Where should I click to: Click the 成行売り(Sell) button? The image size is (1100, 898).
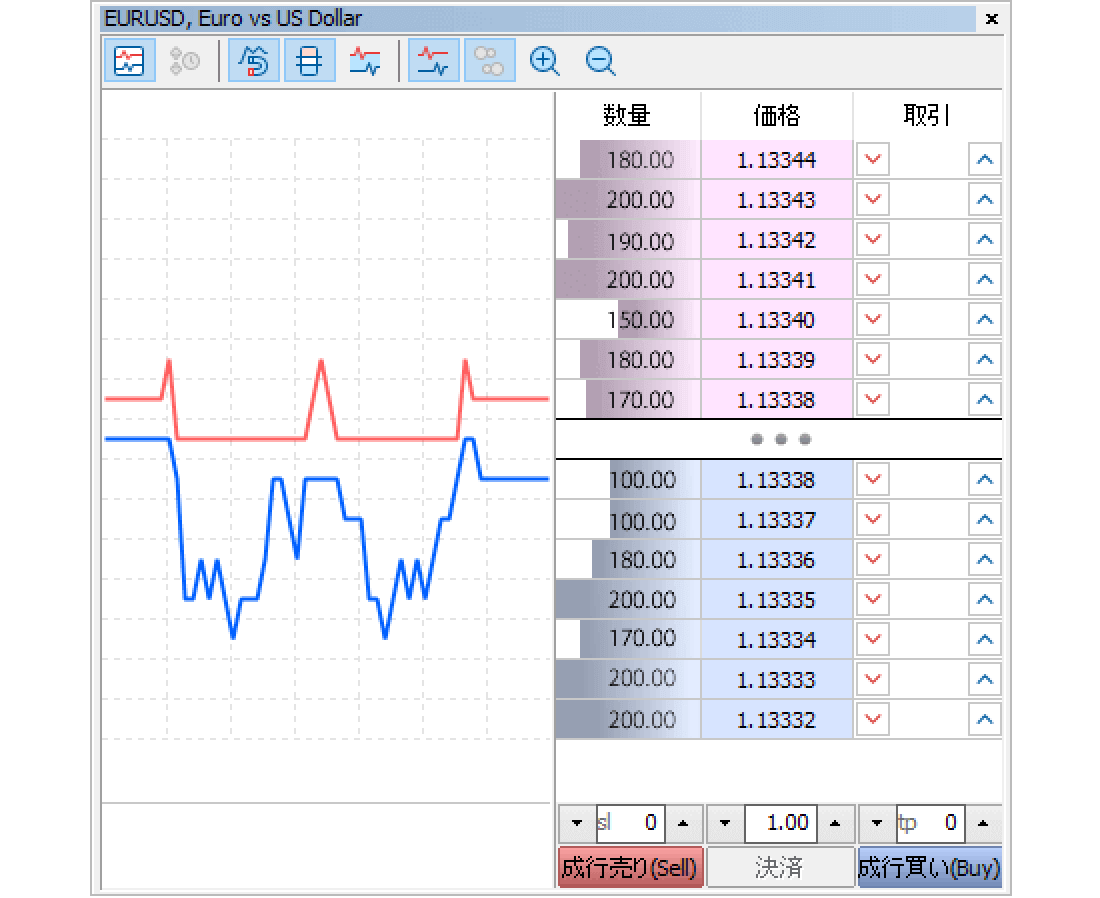(x=631, y=868)
